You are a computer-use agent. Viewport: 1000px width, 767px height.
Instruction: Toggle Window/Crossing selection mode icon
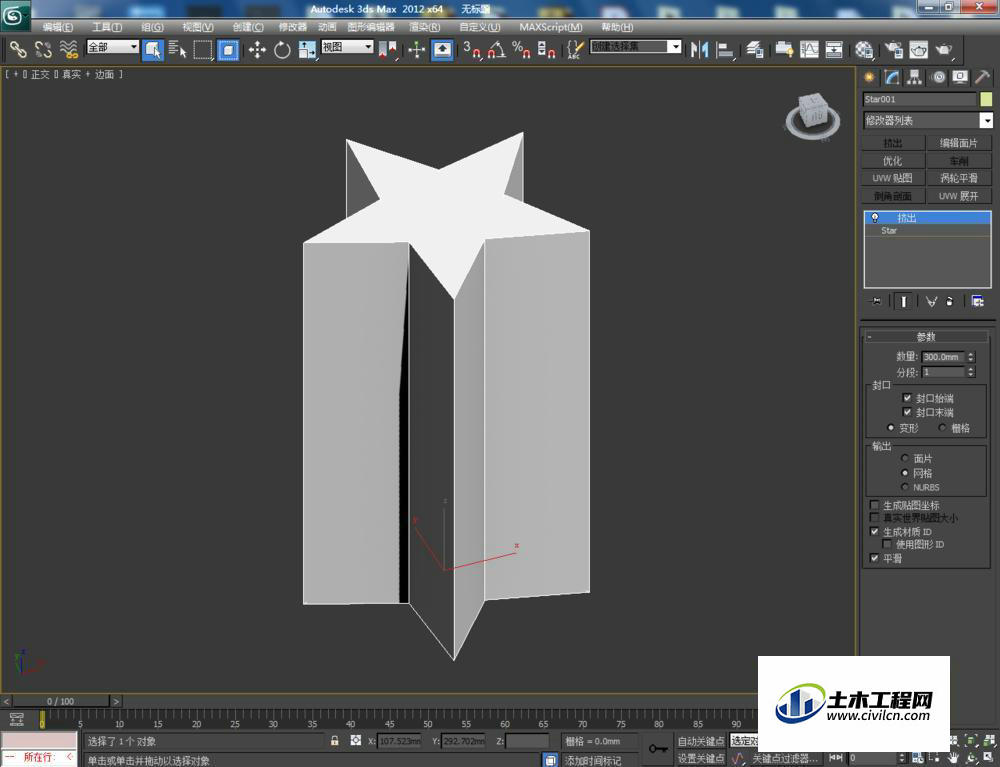(228, 49)
